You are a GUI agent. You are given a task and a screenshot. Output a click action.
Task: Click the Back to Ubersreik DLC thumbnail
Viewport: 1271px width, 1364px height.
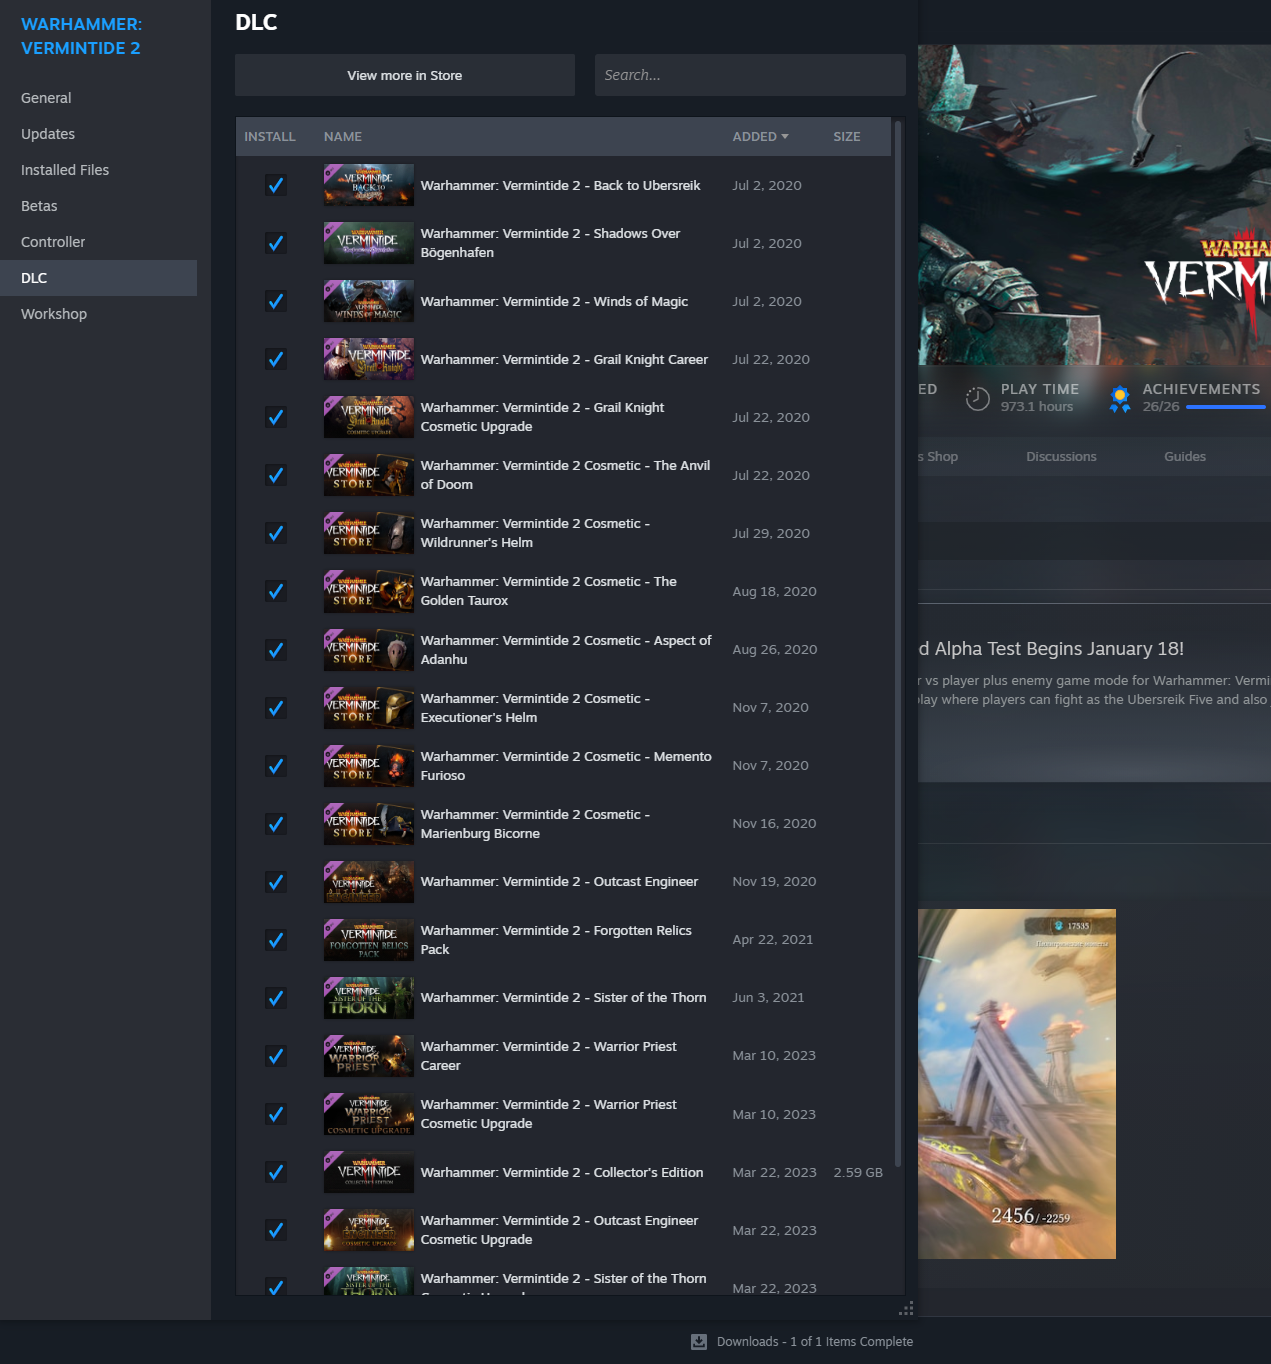pos(368,185)
